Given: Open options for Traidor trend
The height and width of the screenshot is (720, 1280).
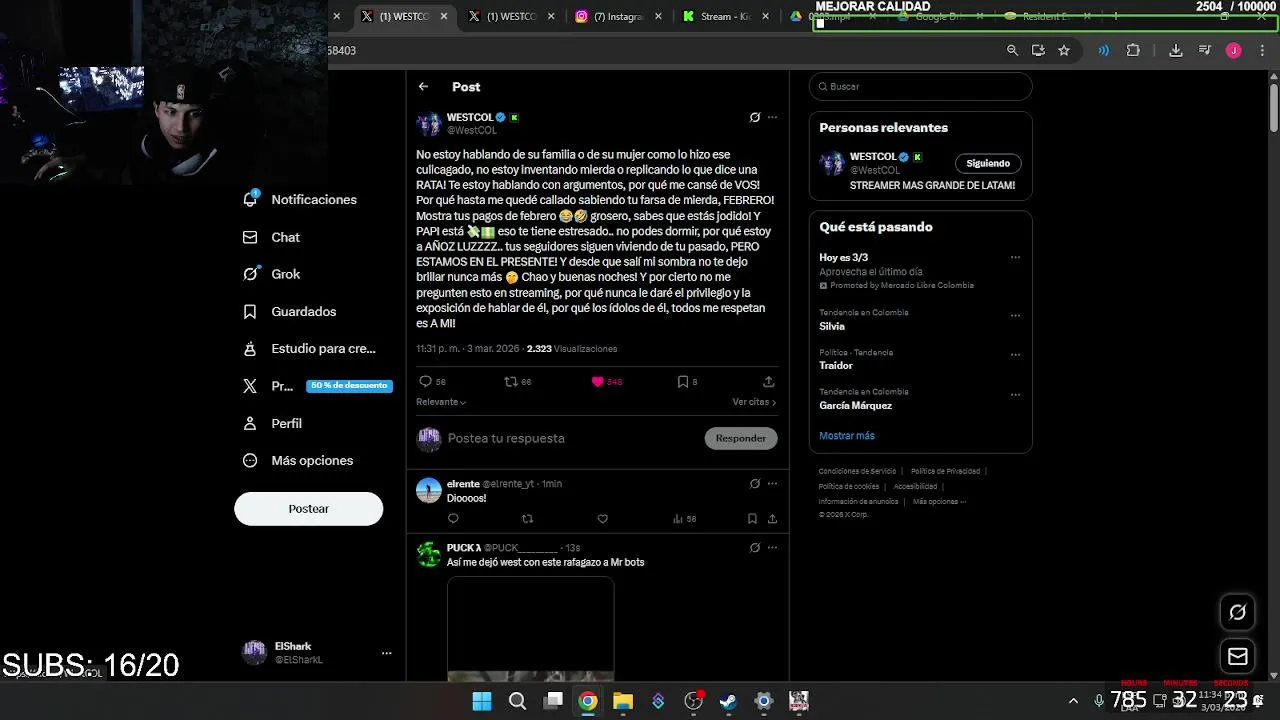Looking at the screenshot, I should [x=1015, y=354].
